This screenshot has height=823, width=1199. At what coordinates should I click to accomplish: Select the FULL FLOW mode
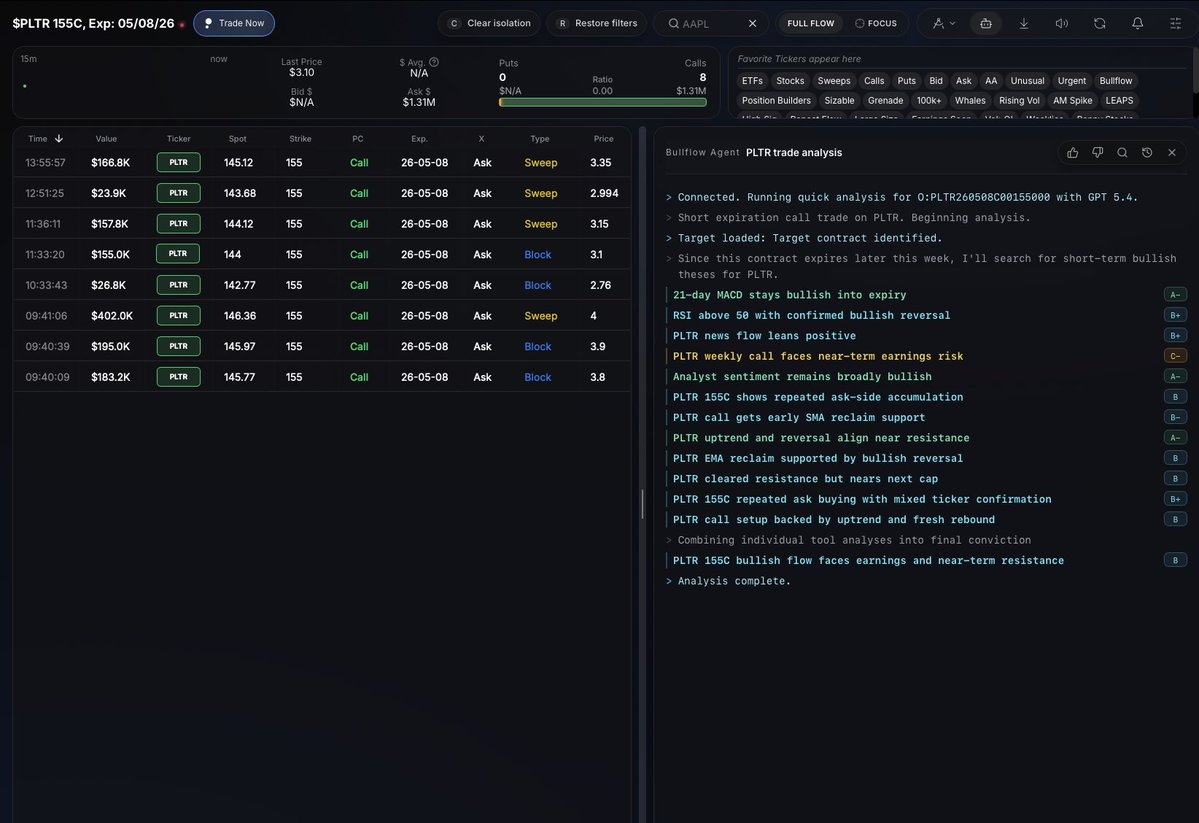[x=811, y=24]
